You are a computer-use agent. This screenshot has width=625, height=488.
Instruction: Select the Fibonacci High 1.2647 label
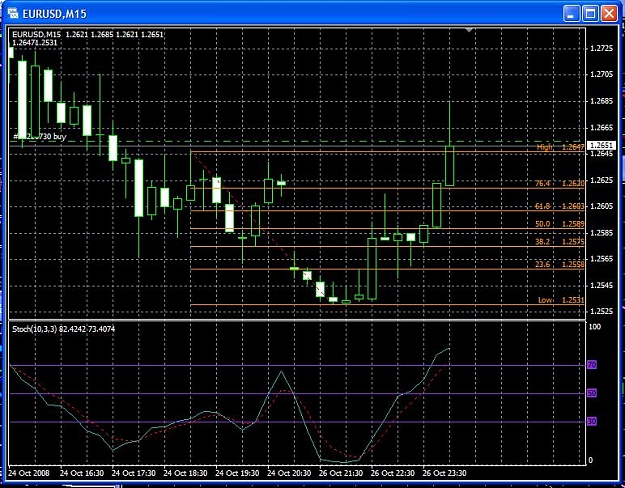(x=560, y=147)
